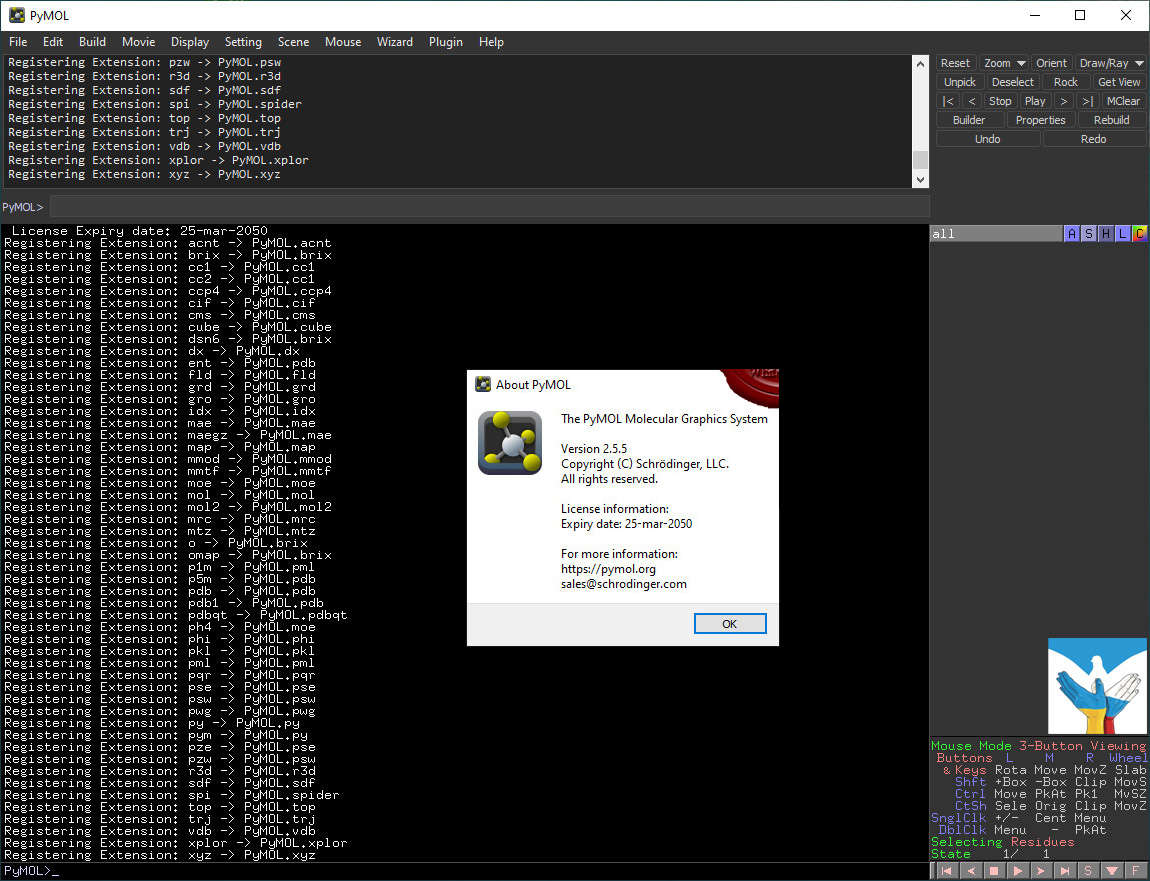Image resolution: width=1150 pixels, height=881 pixels.
Task: Click the small icon in the About PyMOL title
Action: click(483, 384)
